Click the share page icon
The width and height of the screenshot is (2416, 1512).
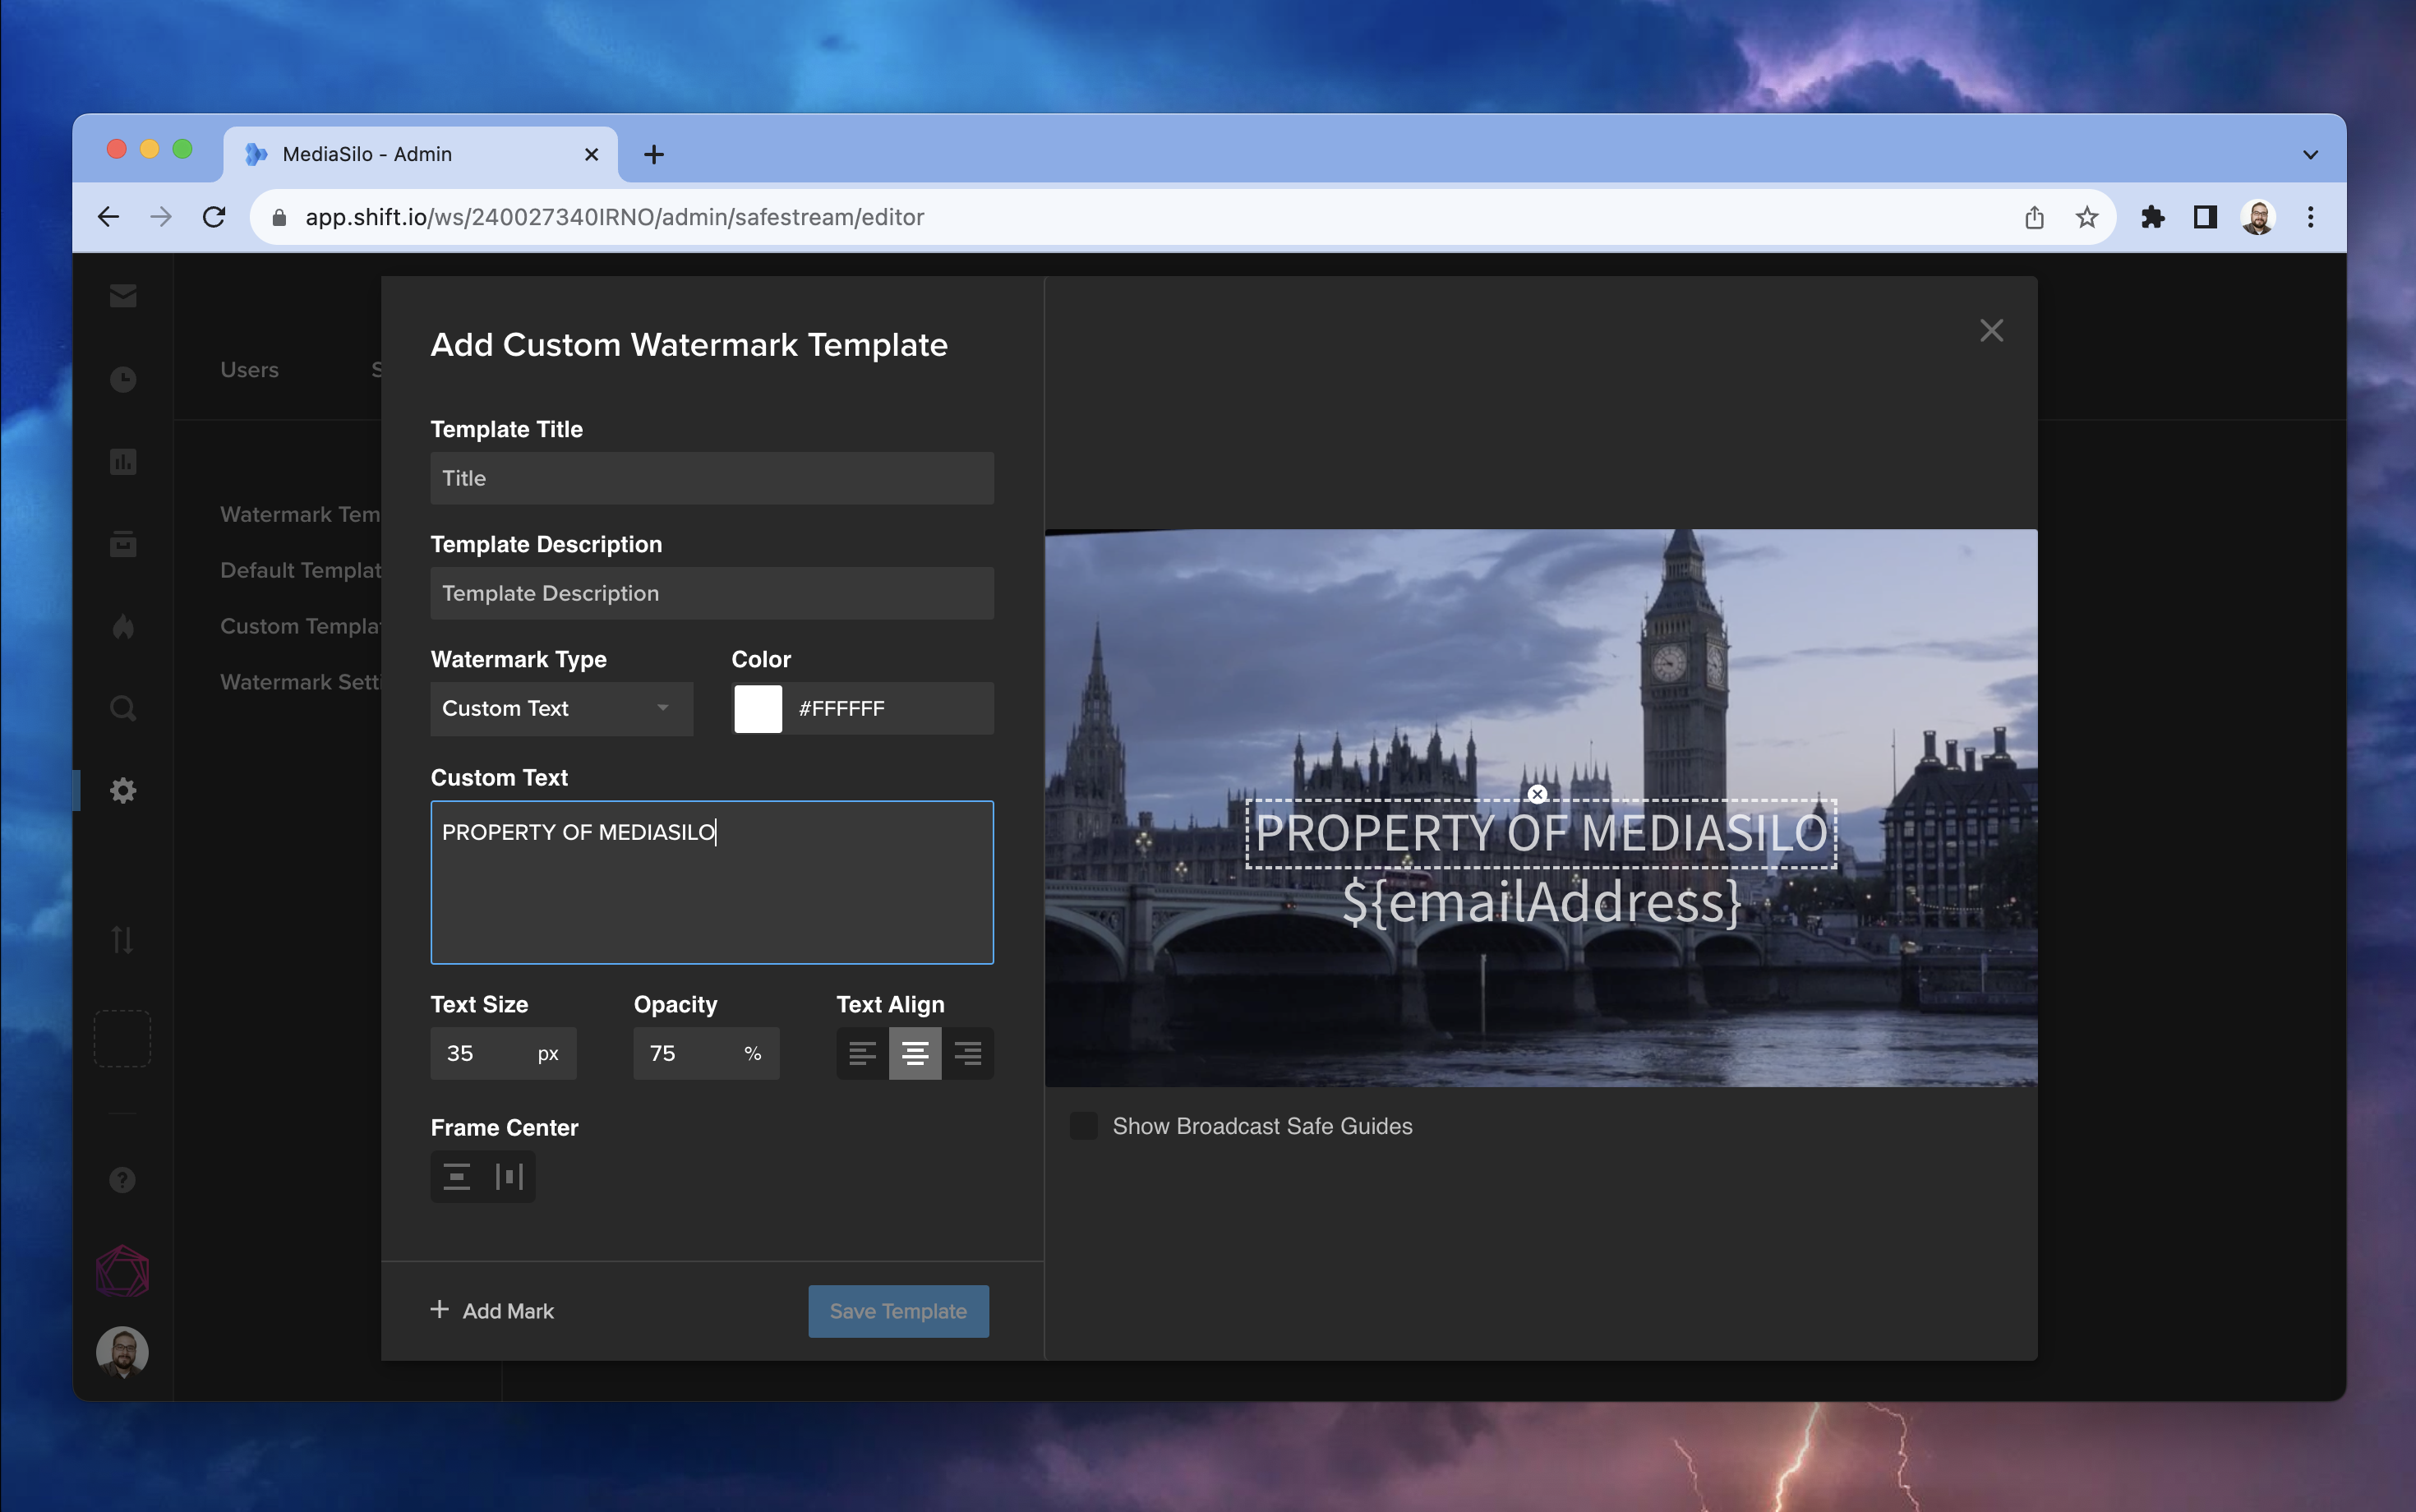(2034, 217)
